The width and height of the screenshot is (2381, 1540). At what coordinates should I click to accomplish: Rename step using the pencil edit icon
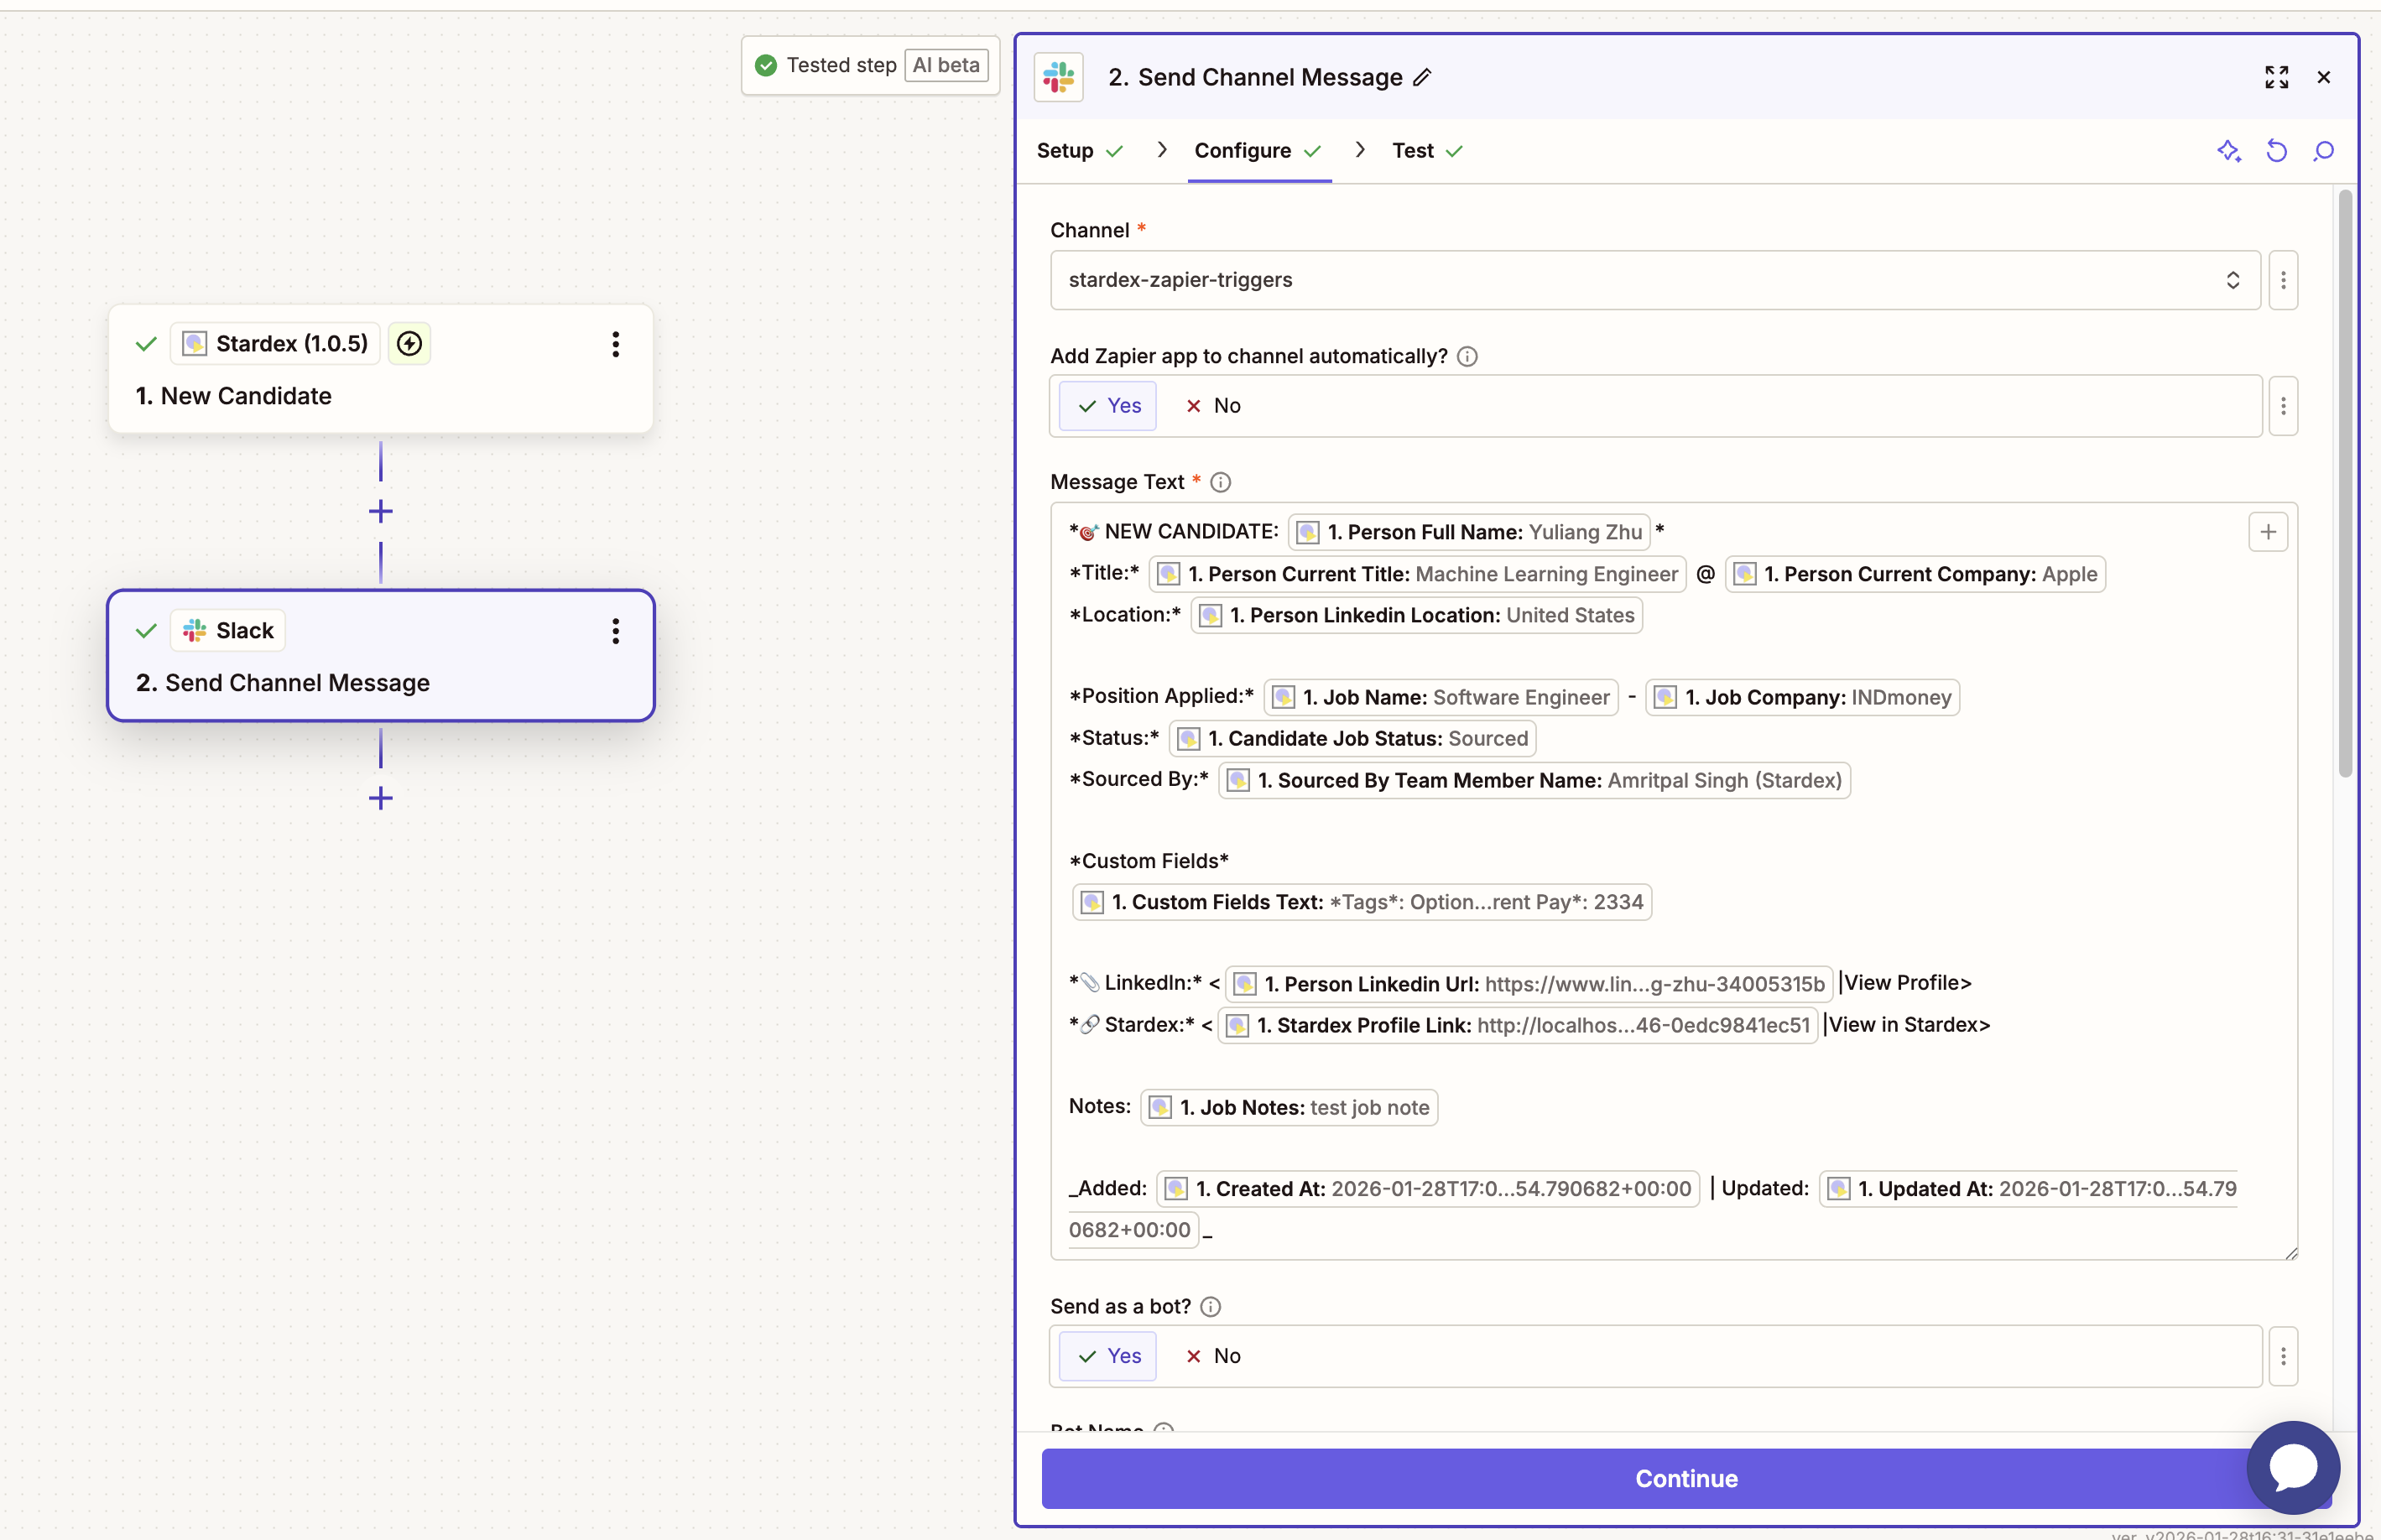[x=1422, y=77]
